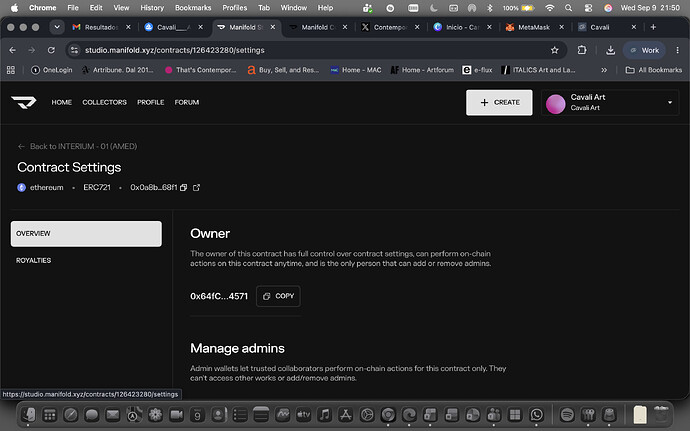Click the ethereum network icon
This screenshot has width=690, height=431.
(x=22, y=188)
